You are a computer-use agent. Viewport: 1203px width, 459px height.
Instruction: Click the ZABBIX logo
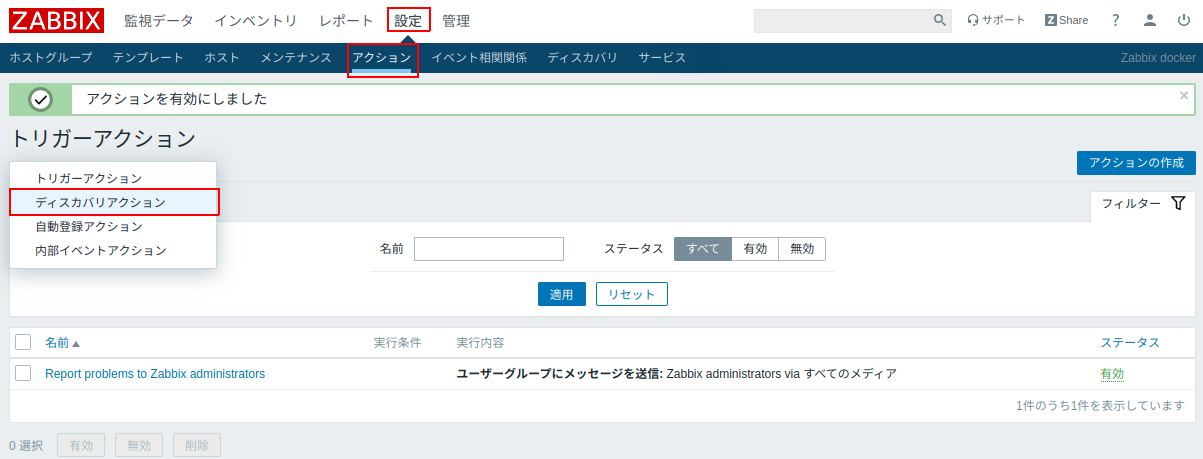pyautogui.click(x=56, y=20)
